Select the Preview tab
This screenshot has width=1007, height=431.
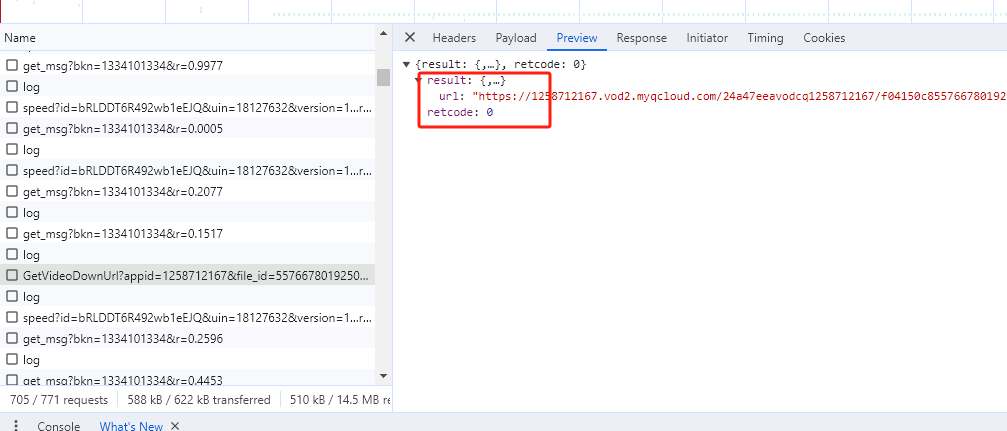577,38
